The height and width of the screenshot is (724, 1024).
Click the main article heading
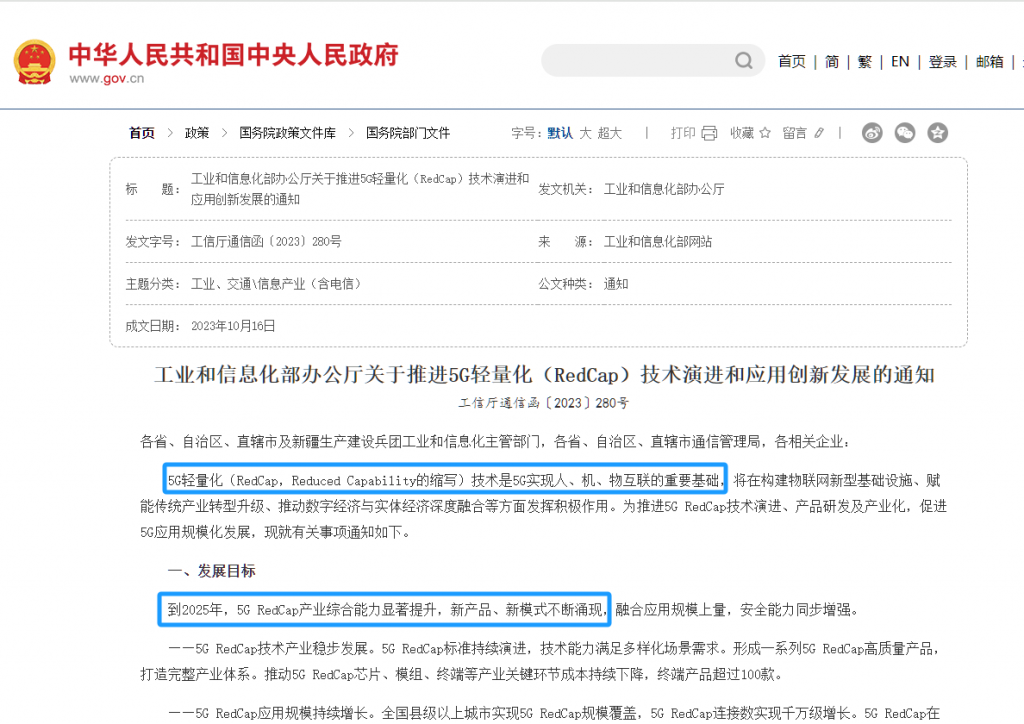pyautogui.click(x=544, y=375)
